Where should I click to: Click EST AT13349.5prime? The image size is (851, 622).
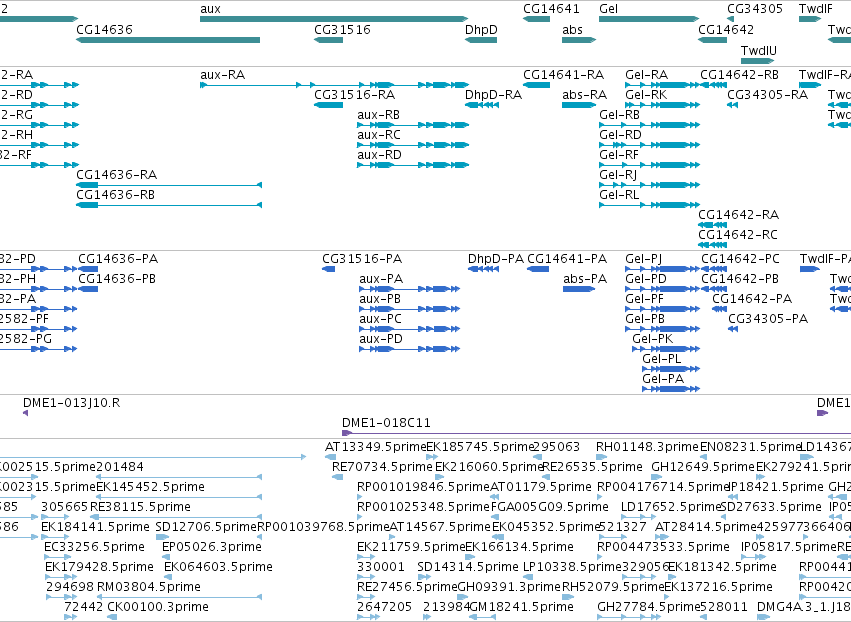click(376, 447)
